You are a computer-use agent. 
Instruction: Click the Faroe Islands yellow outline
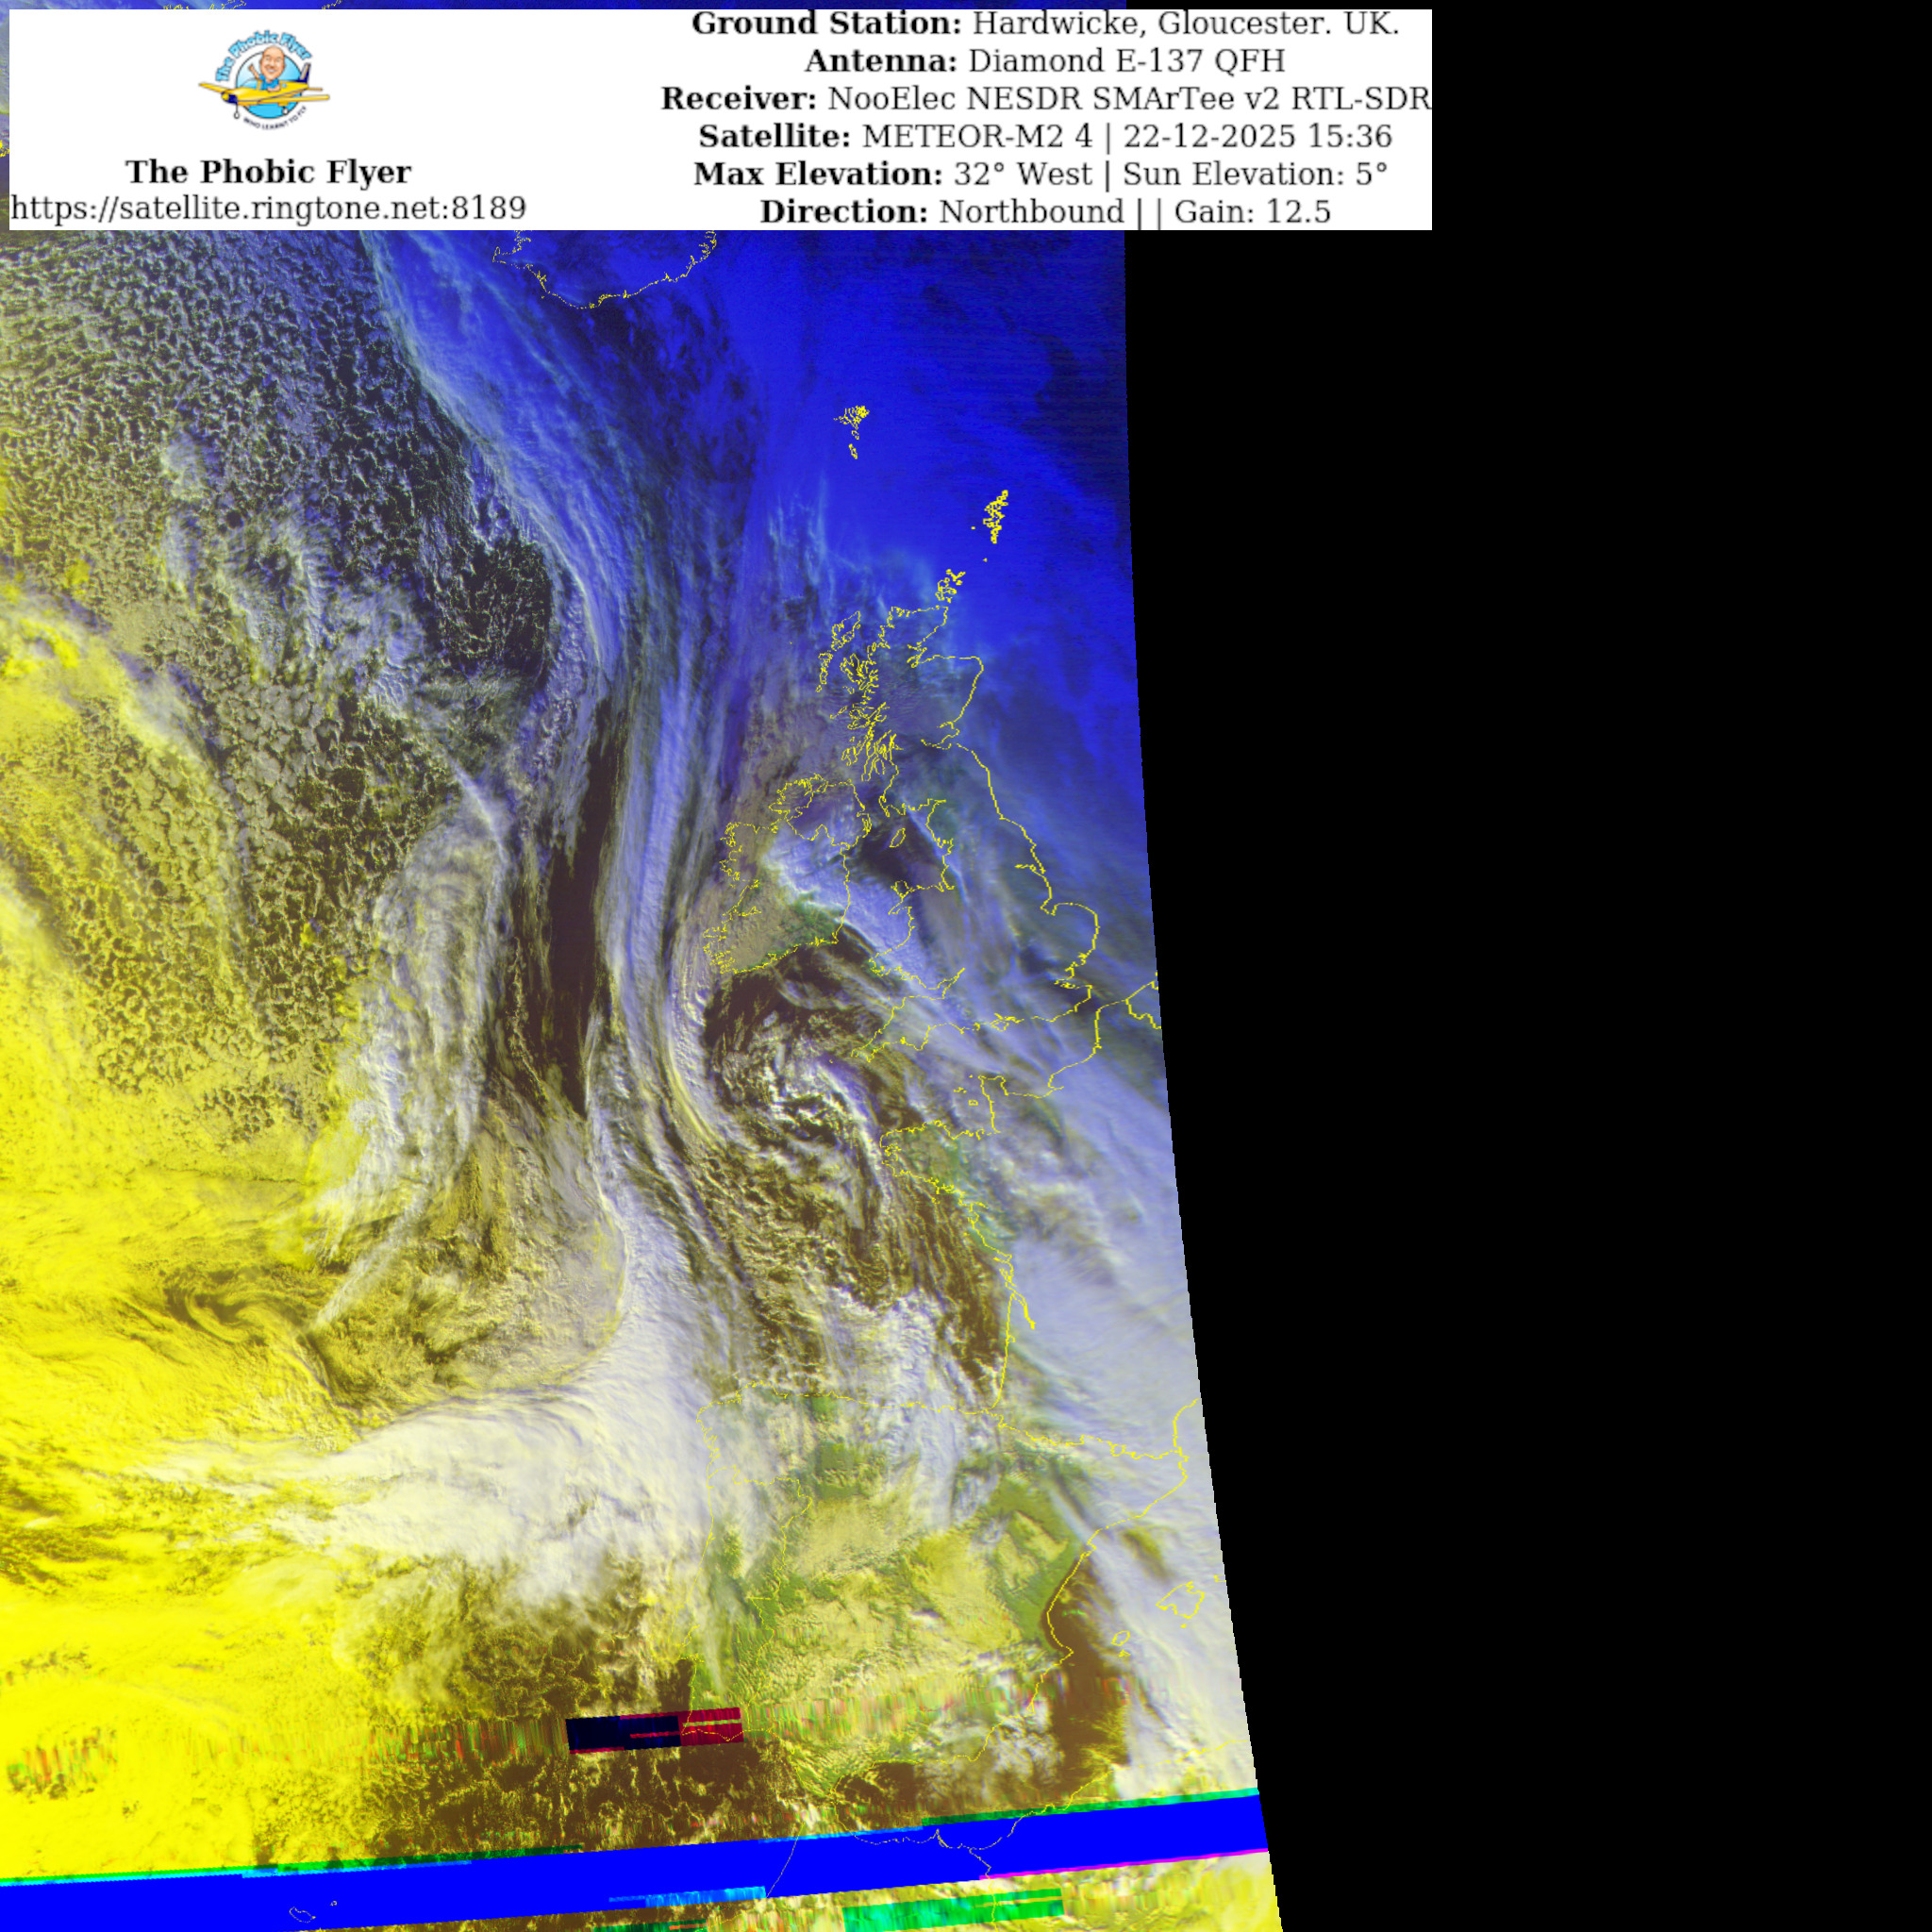pos(853,423)
